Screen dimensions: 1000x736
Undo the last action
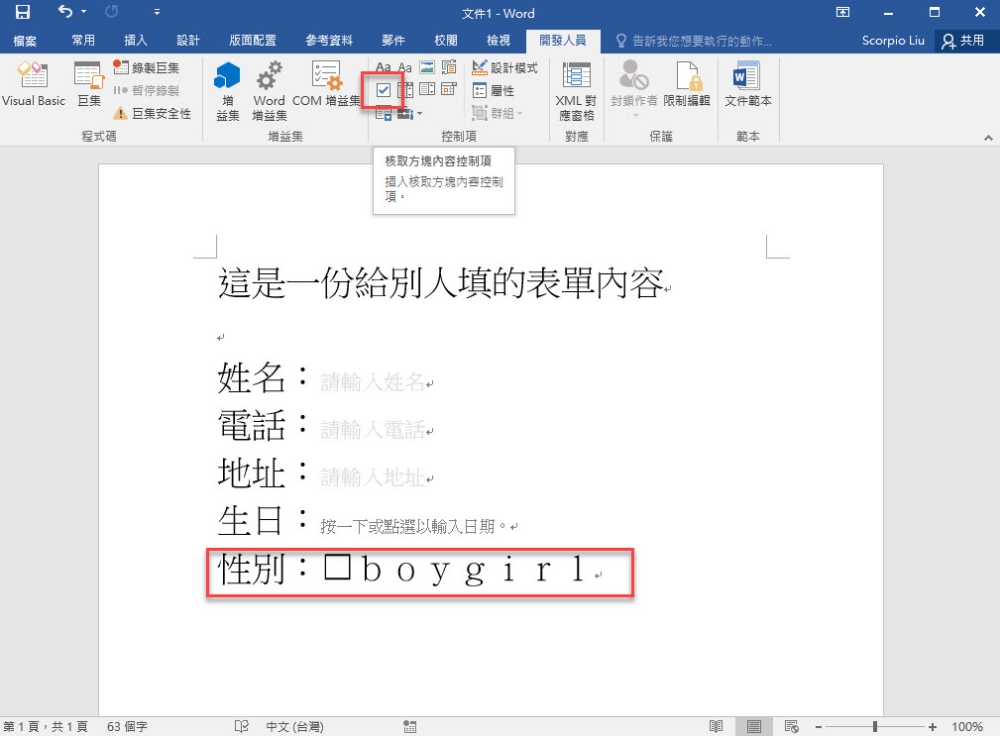pos(65,11)
